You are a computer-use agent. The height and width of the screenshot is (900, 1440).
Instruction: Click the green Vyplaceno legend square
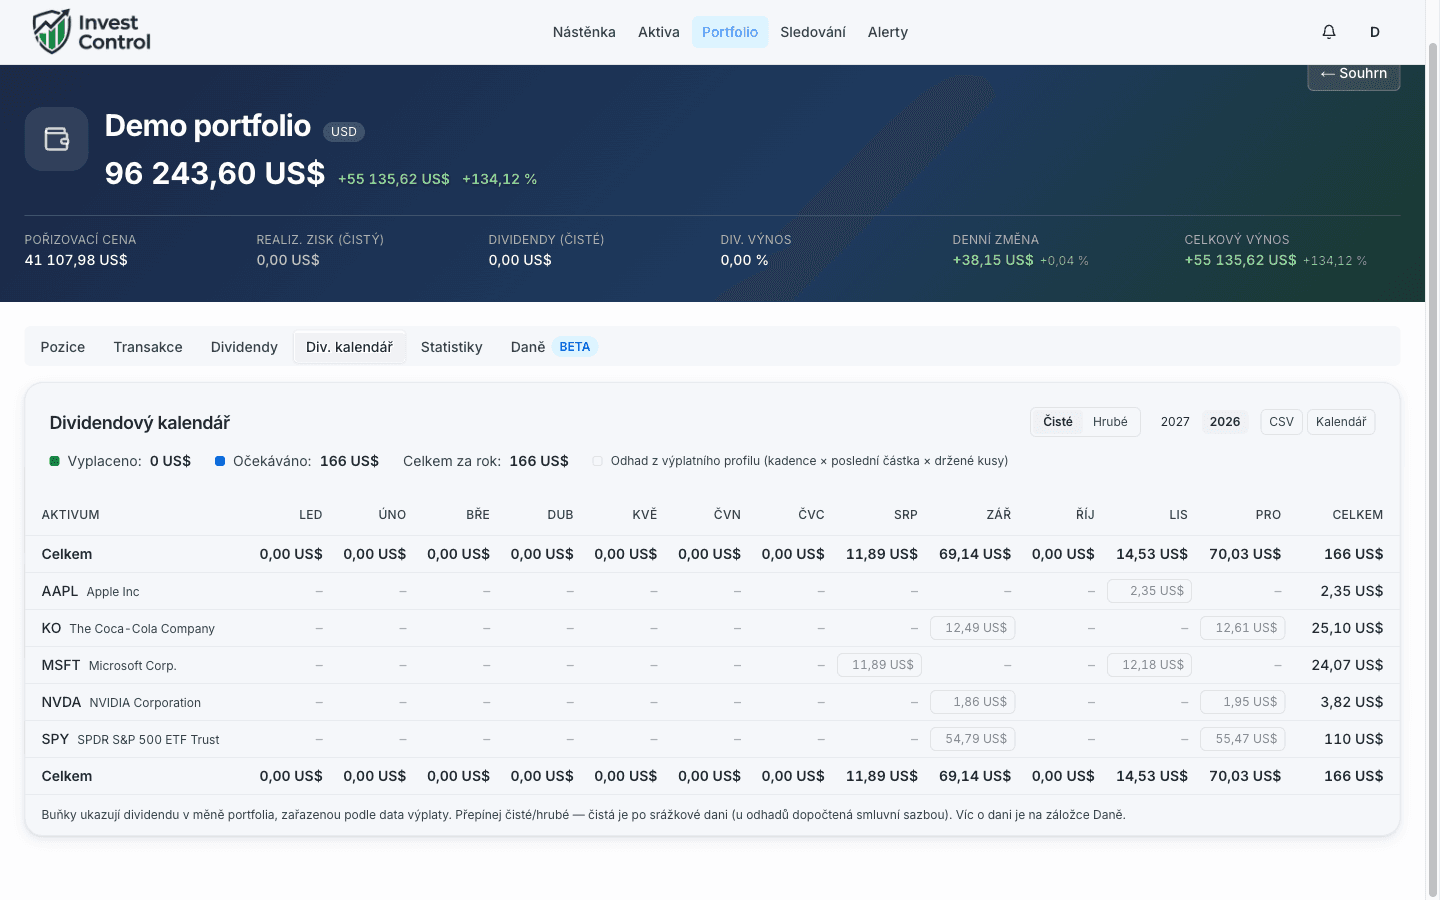(x=55, y=461)
